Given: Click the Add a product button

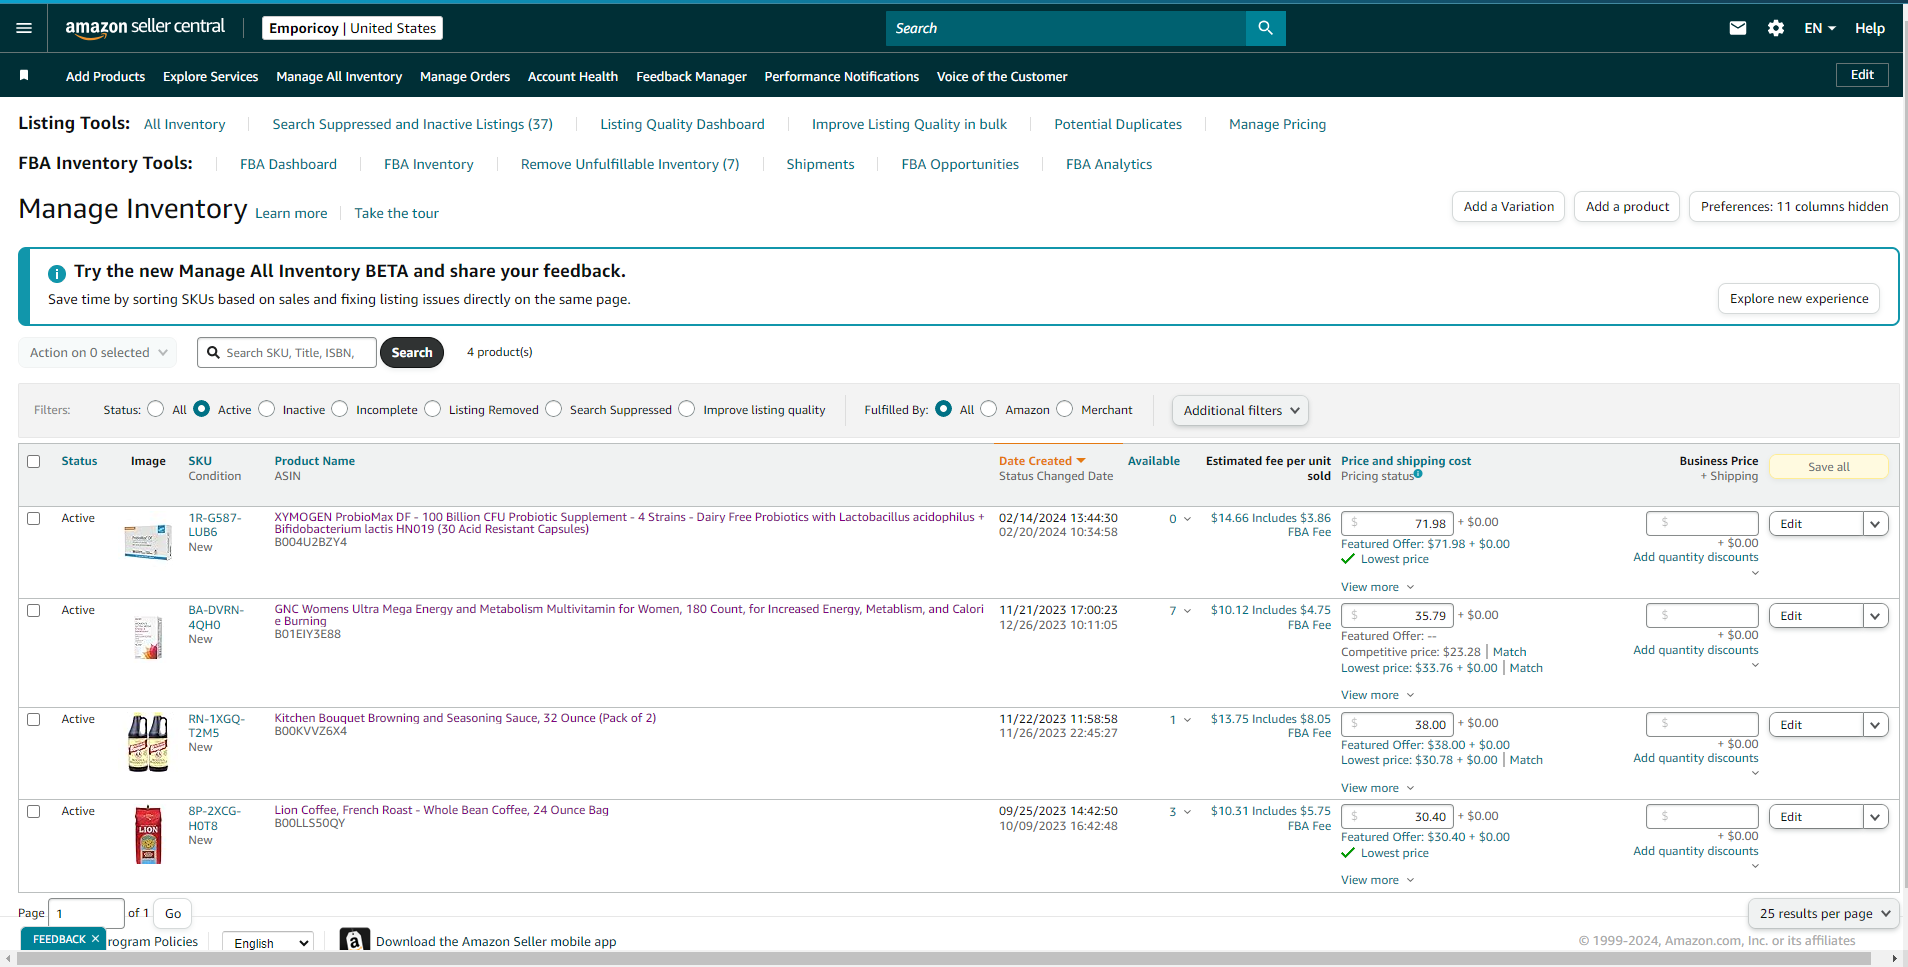Looking at the screenshot, I should point(1627,207).
